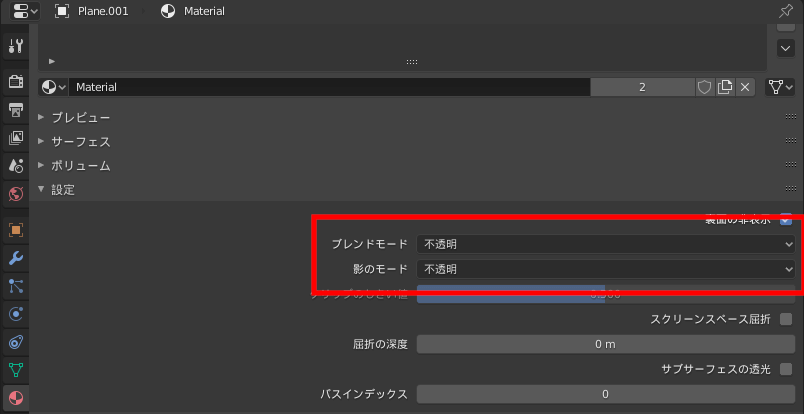Open the Scene properties tab
This screenshot has height=414, width=804.
[x=15, y=166]
